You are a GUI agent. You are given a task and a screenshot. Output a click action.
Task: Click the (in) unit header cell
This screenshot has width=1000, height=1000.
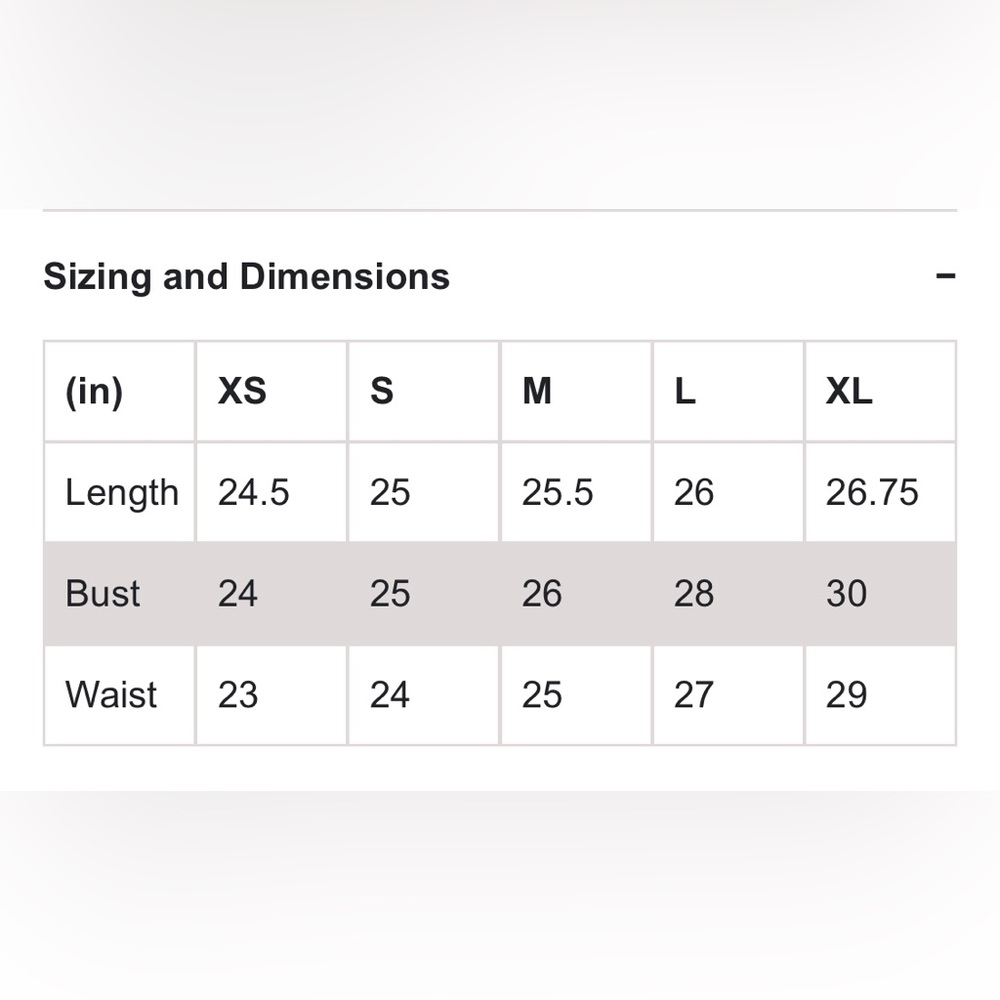pyautogui.click(x=94, y=392)
